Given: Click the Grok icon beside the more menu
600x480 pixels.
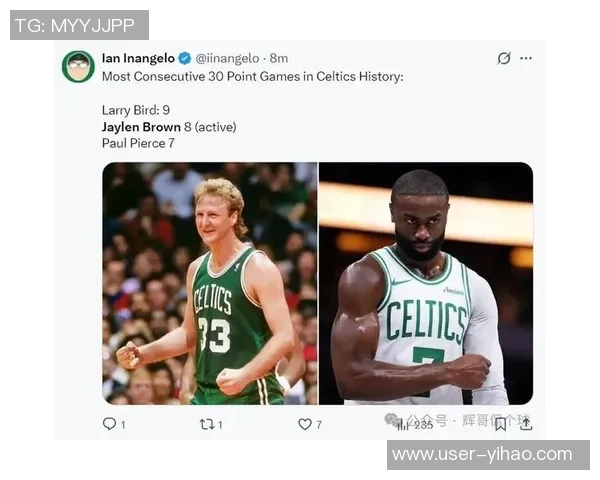Looking at the screenshot, I should [504, 58].
